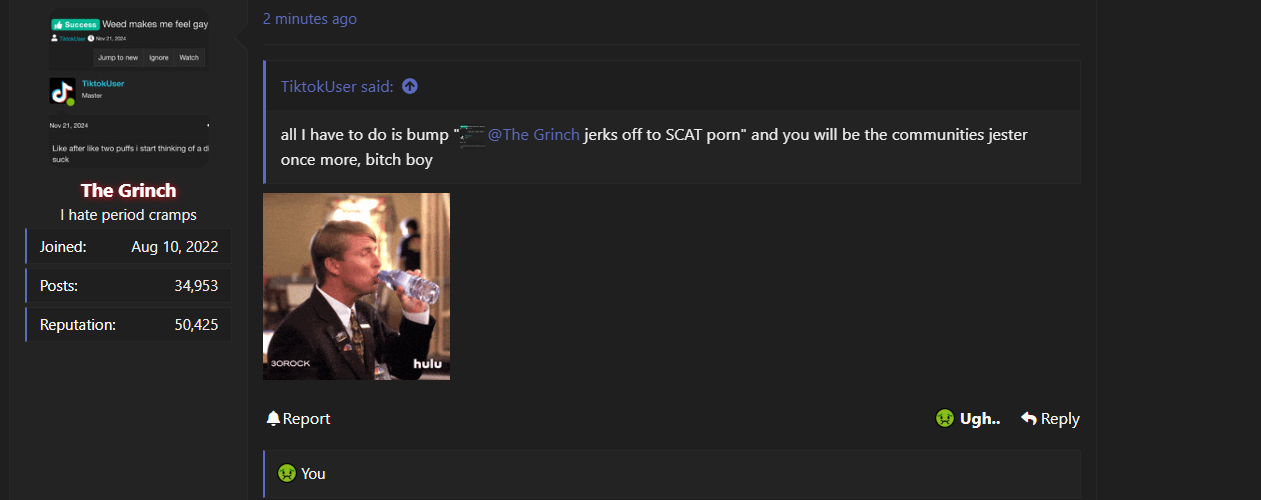Open the 30 Rock water-drinking GIF

tap(356, 286)
